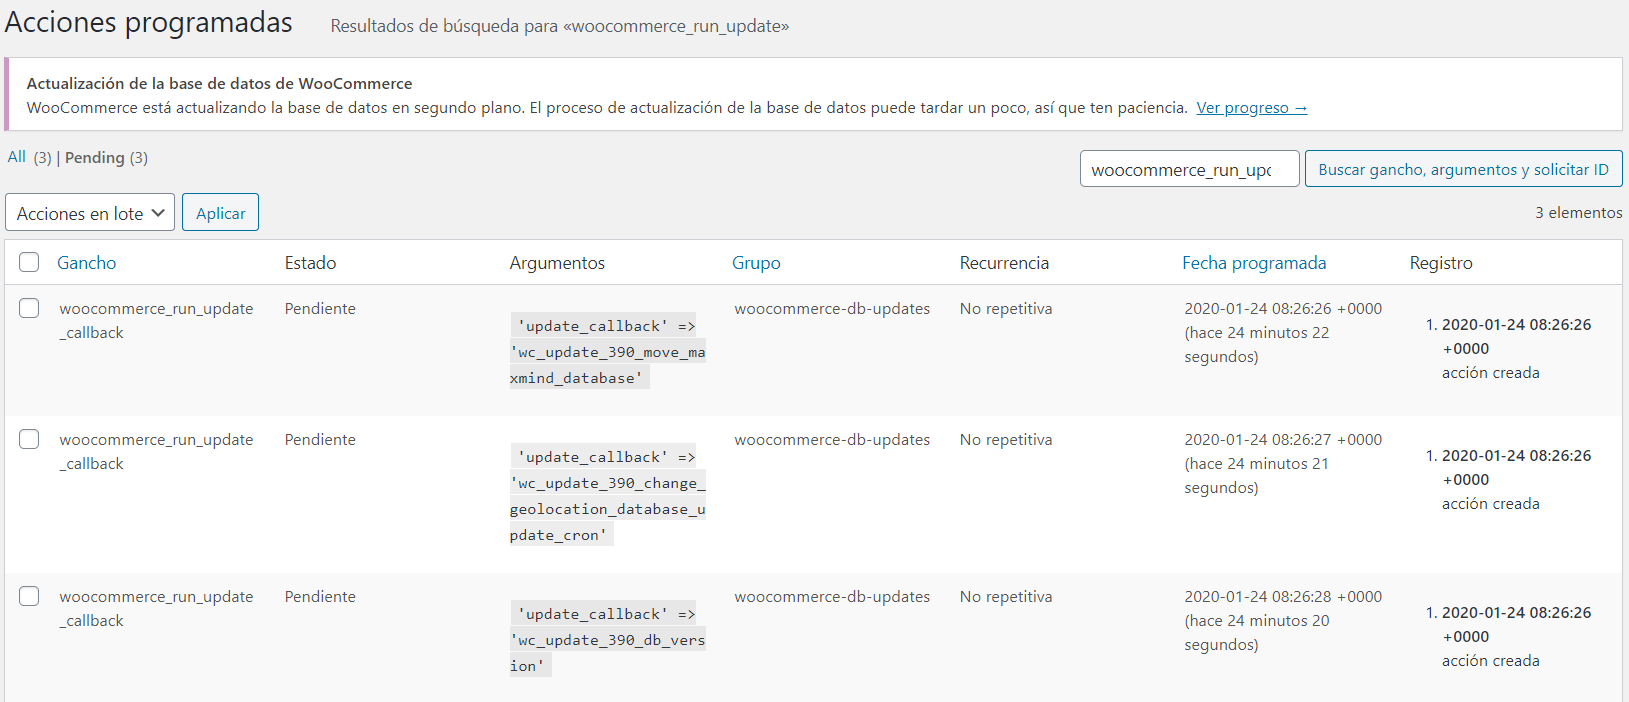Viewport: 1629px width, 702px height.
Task: Click the Registro column header
Action: (1441, 263)
